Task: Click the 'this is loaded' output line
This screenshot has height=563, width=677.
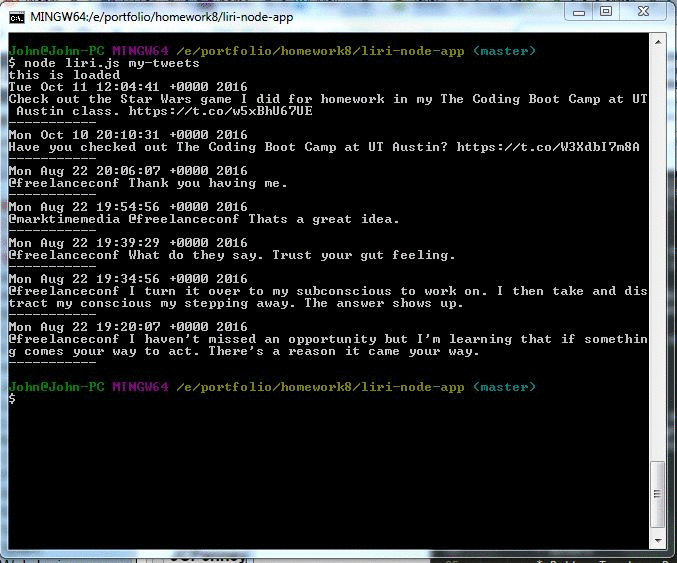Action: point(64,75)
